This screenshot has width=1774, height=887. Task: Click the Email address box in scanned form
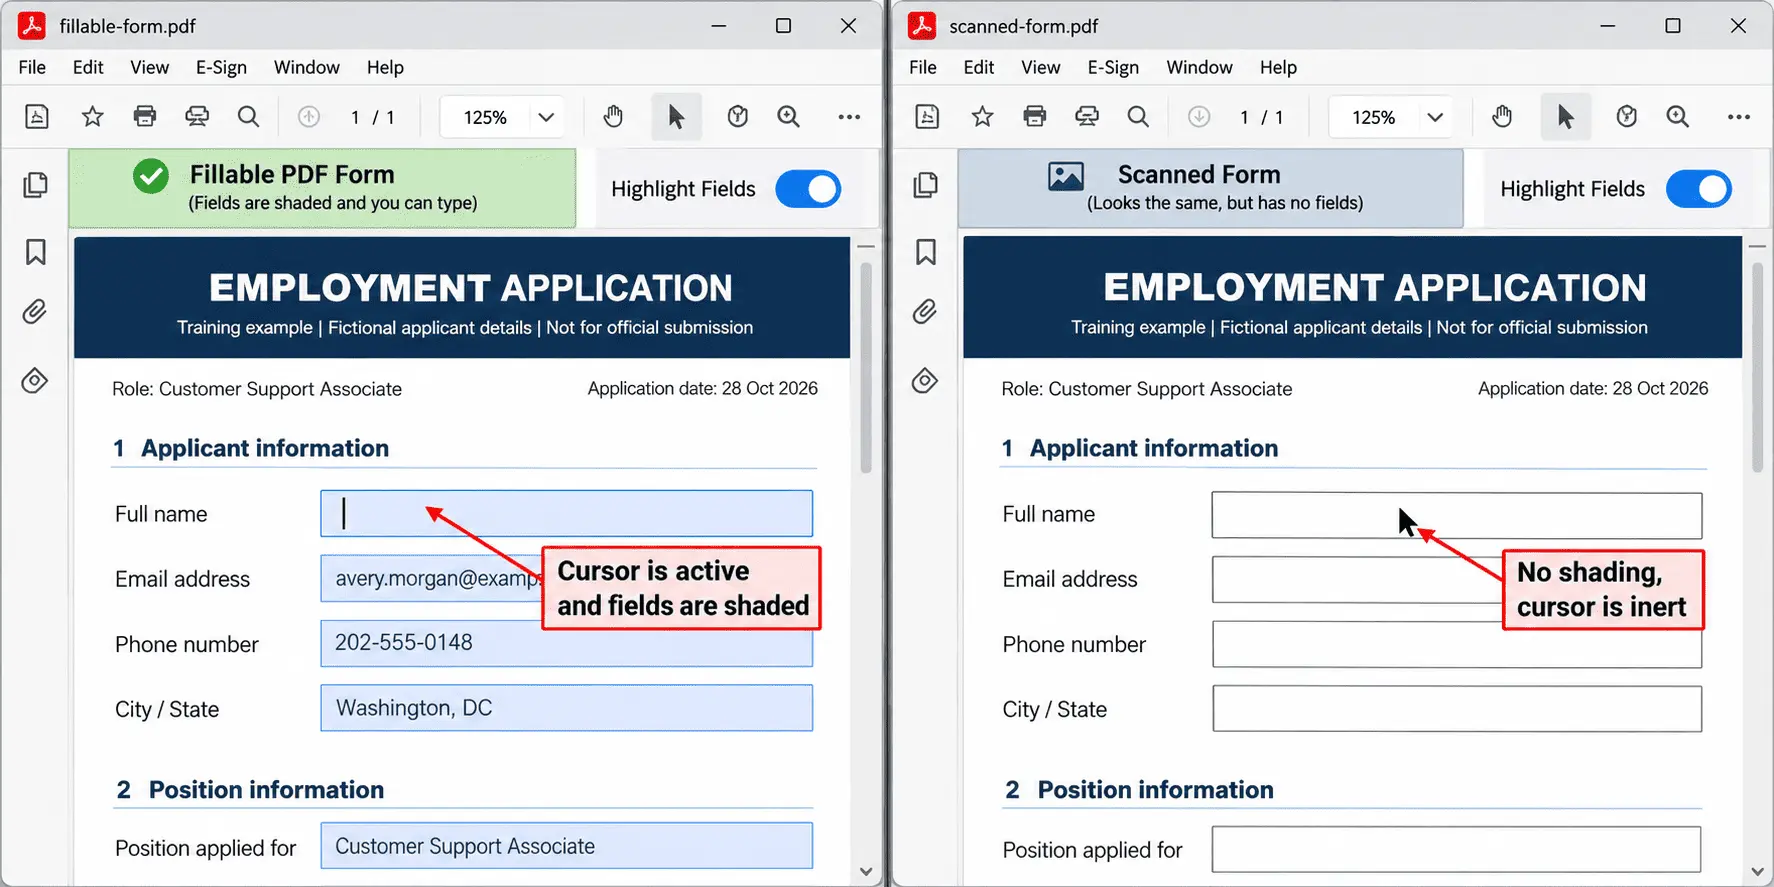click(x=1457, y=579)
